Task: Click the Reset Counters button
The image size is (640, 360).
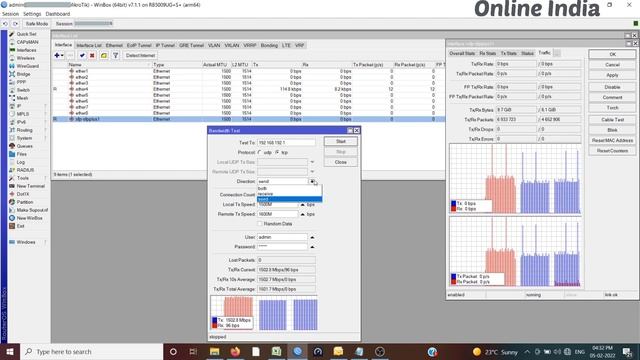Action: tap(612, 151)
